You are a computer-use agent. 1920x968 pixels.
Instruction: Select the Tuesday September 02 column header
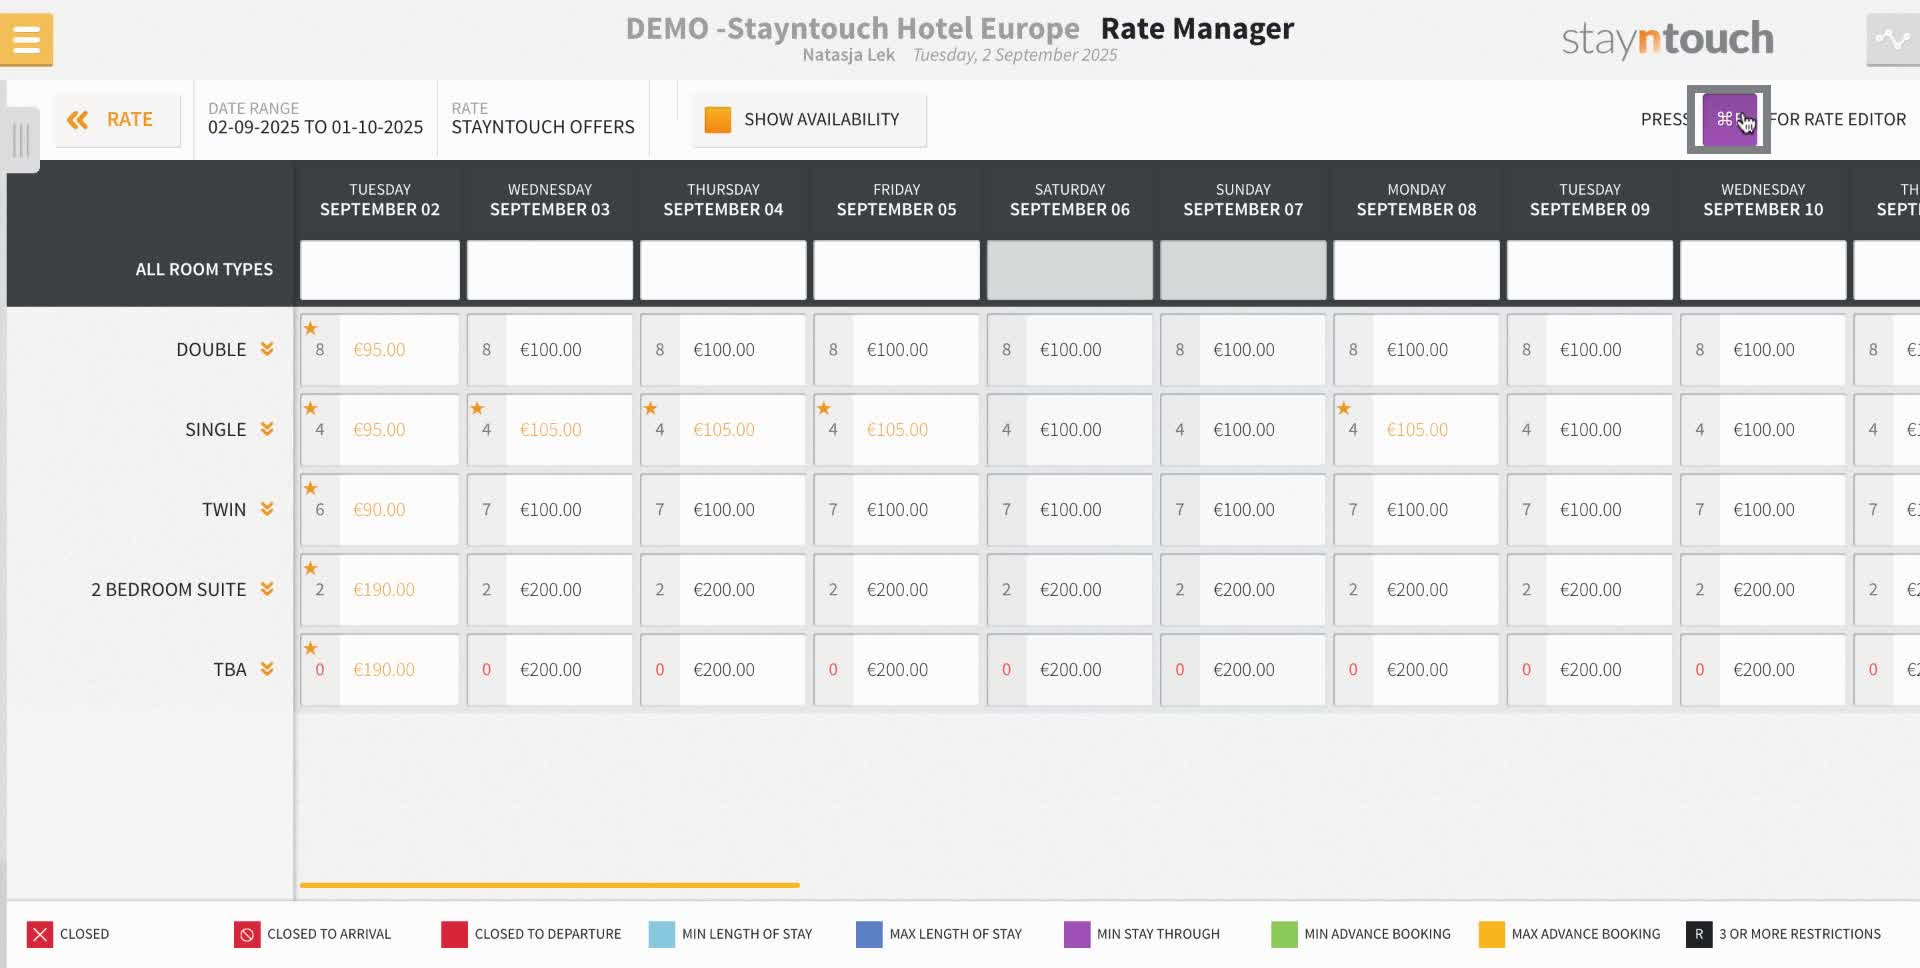[380, 200]
